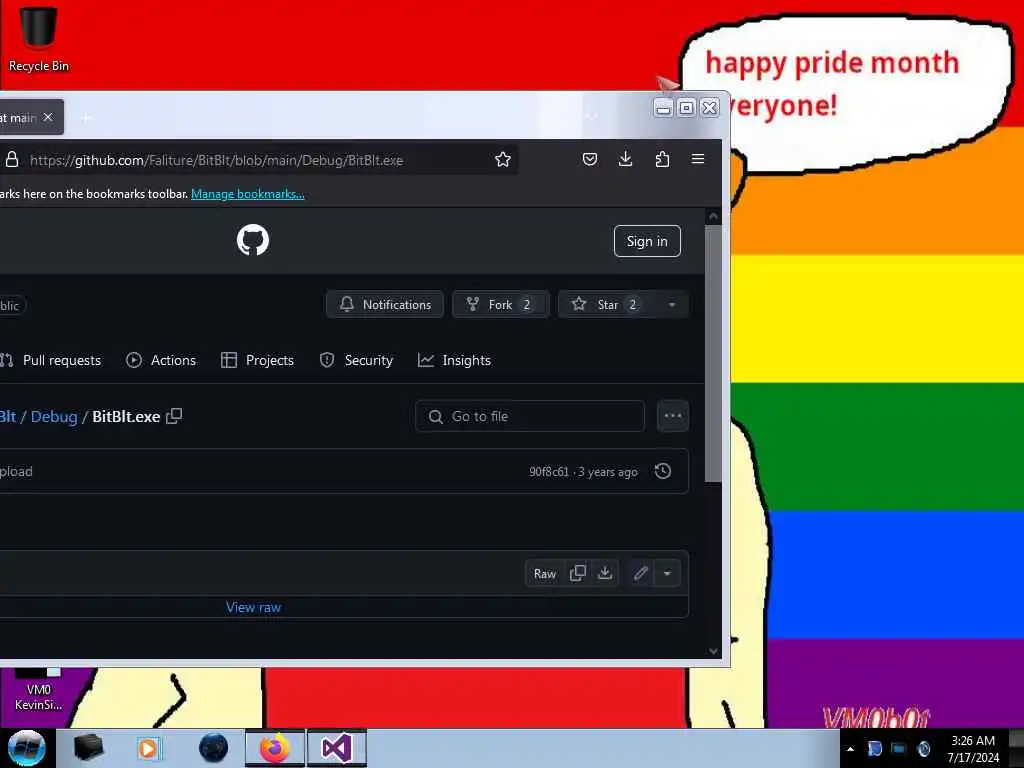Open the Firefox extensions puzzle icon
Screen dimensions: 1024x768
click(x=662, y=159)
